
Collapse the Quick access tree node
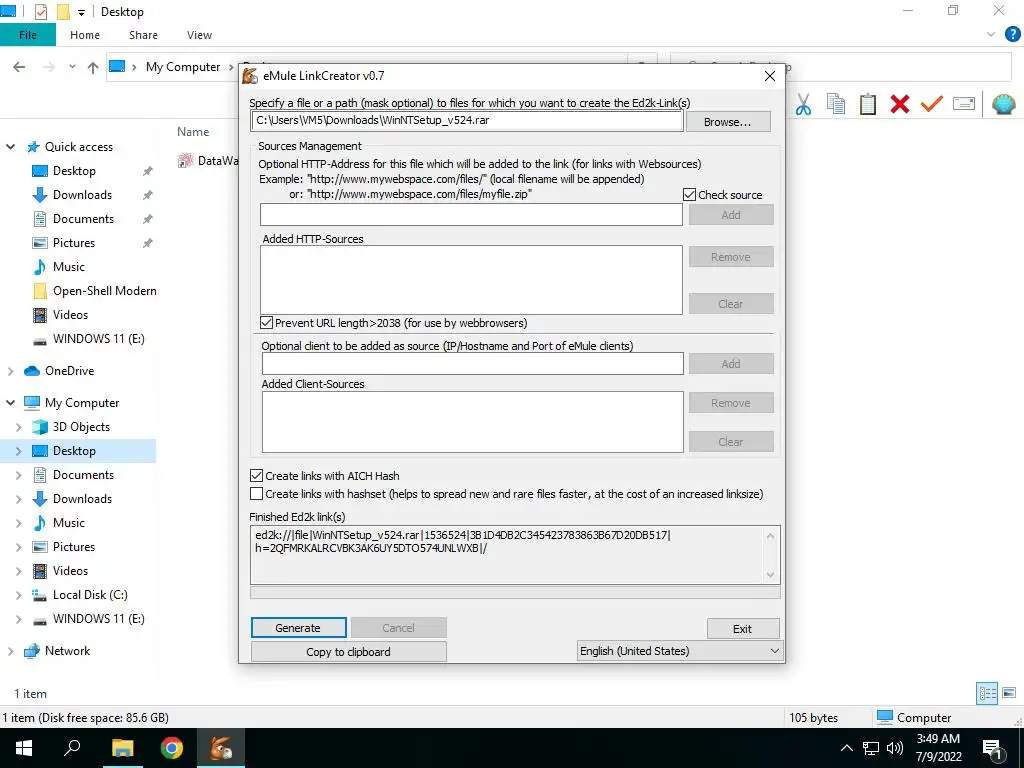click(10, 146)
